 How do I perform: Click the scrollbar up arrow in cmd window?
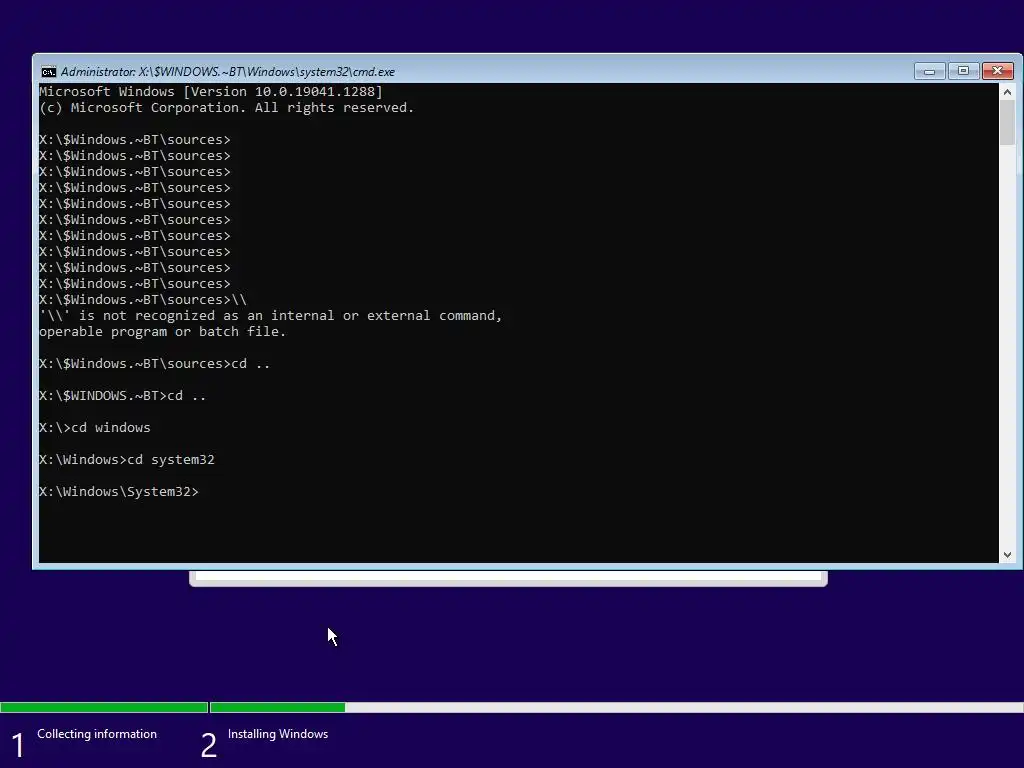1007,92
